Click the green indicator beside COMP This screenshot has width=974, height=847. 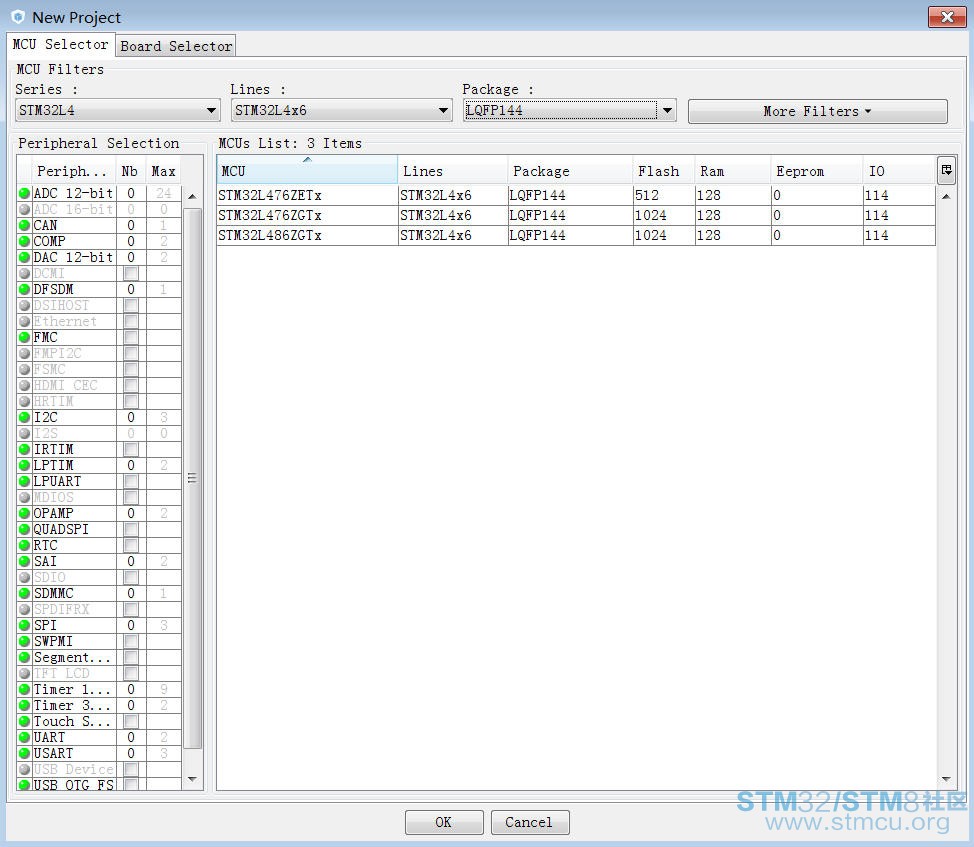(24, 242)
